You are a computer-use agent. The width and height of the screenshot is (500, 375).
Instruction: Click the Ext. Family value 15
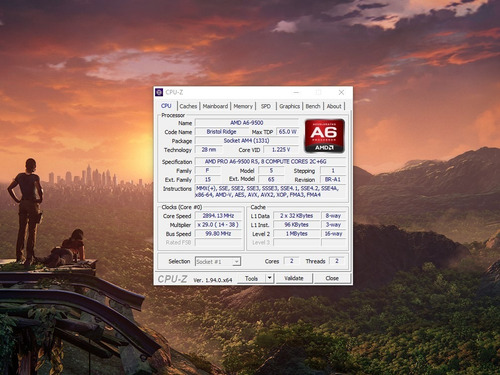[207, 180]
